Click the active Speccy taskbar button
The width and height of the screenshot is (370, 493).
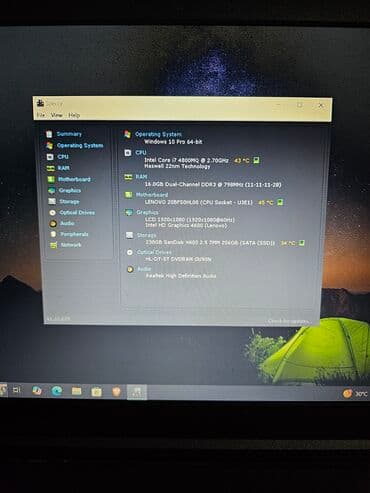[x=137, y=392]
